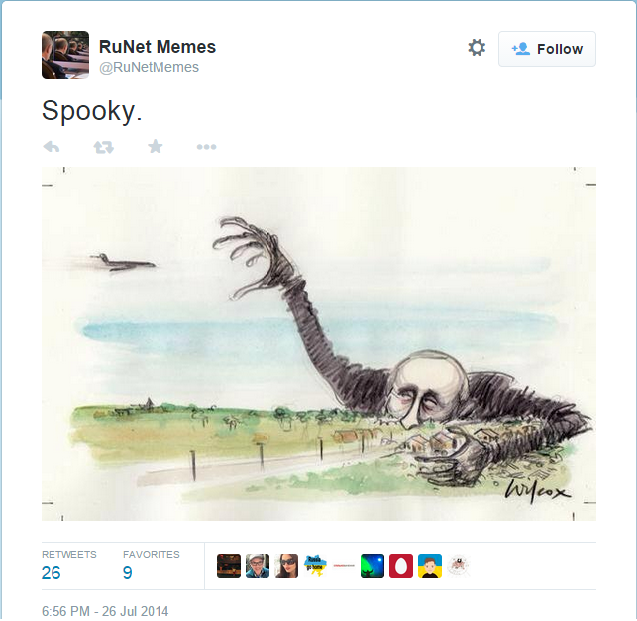This screenshot has height=621, width=637.
Task: Click the cartoon face on blue-yellow avatar
Action: [x=430, y=566]
